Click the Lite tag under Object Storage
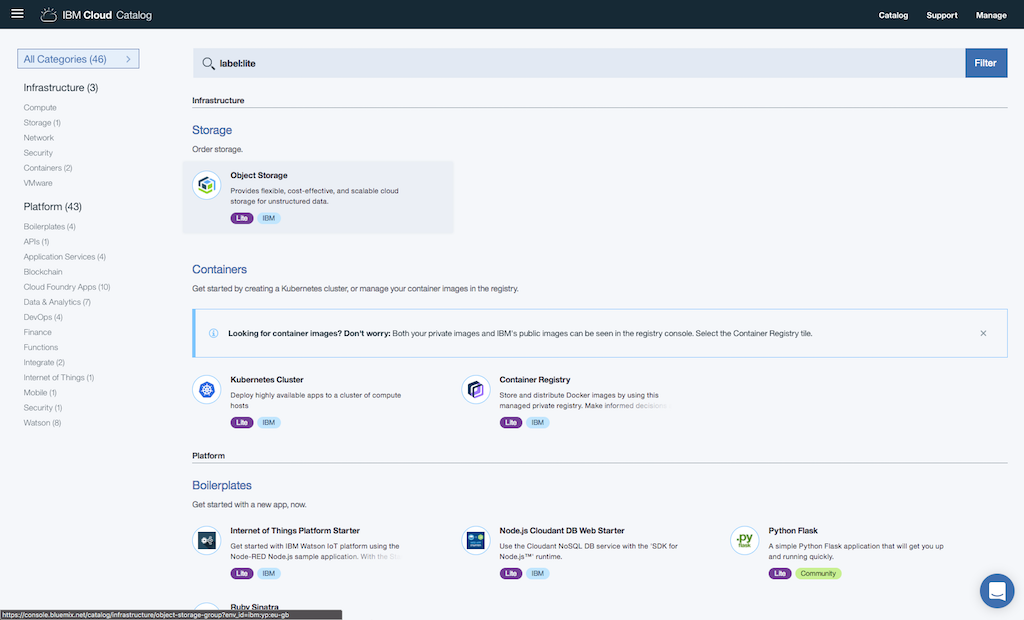1024x620 pixels. (242, 218)
